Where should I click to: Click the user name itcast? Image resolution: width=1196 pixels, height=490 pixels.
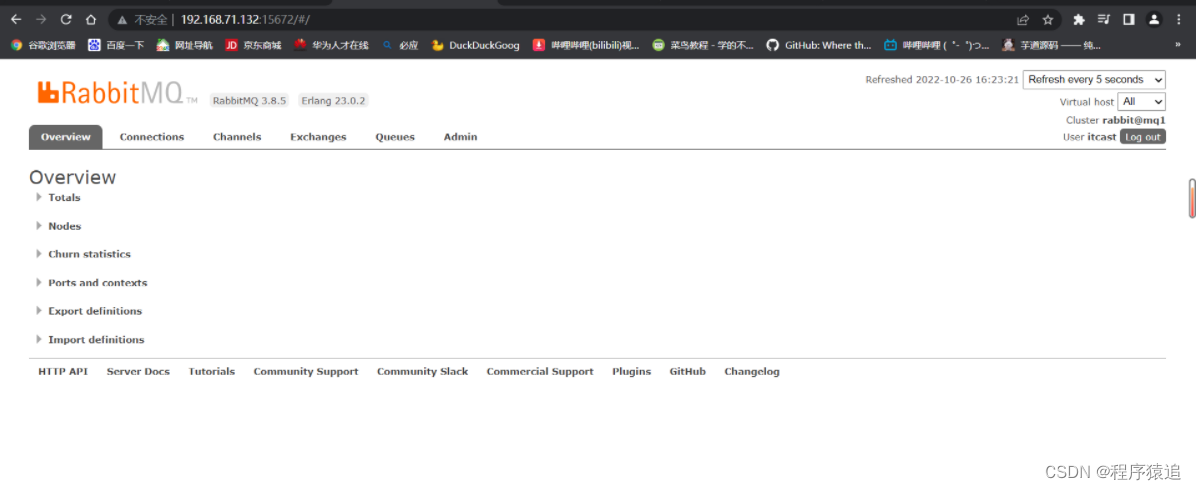coord(1102,137)
